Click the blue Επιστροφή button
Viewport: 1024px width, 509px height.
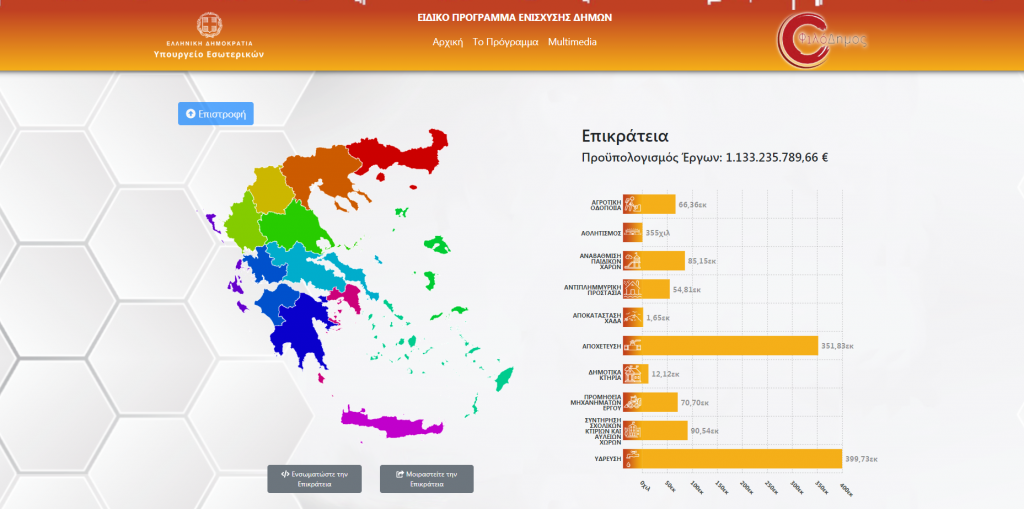coord(216,114)
